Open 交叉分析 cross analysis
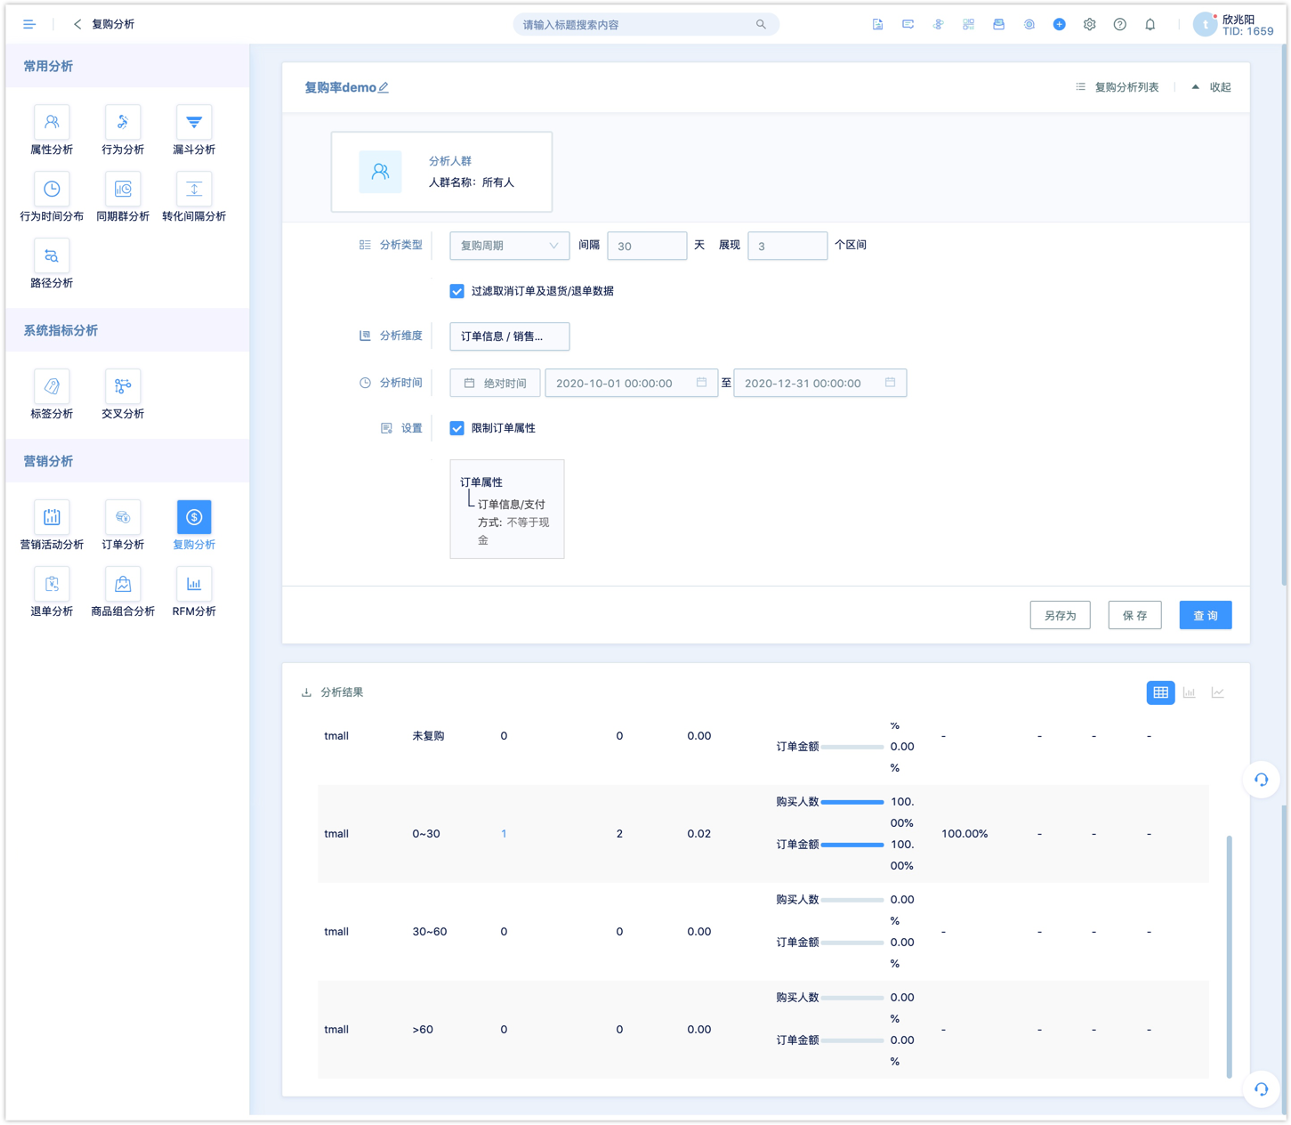1291x1125 pixels. point(122,395)
